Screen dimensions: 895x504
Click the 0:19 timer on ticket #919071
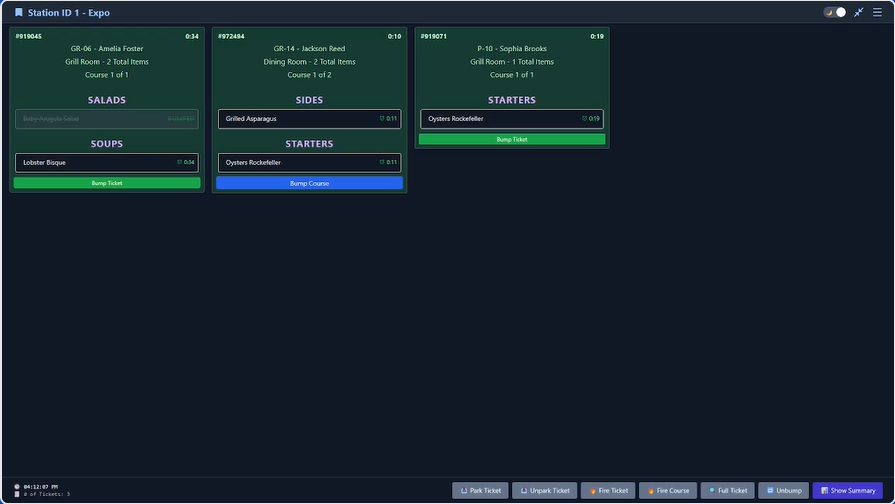coord(597,37)
